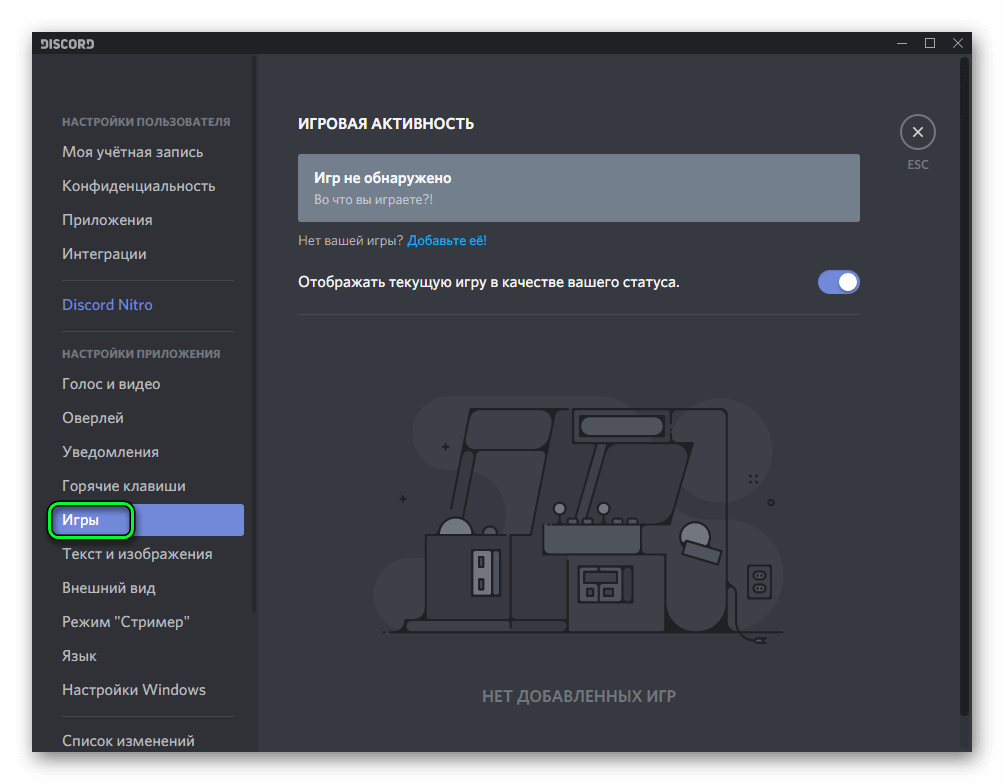The image size is (1004, 784).
Task: Click the 'Игр не обнаружено' game banner
Action: pyautogui.click(x=578, y=188)
